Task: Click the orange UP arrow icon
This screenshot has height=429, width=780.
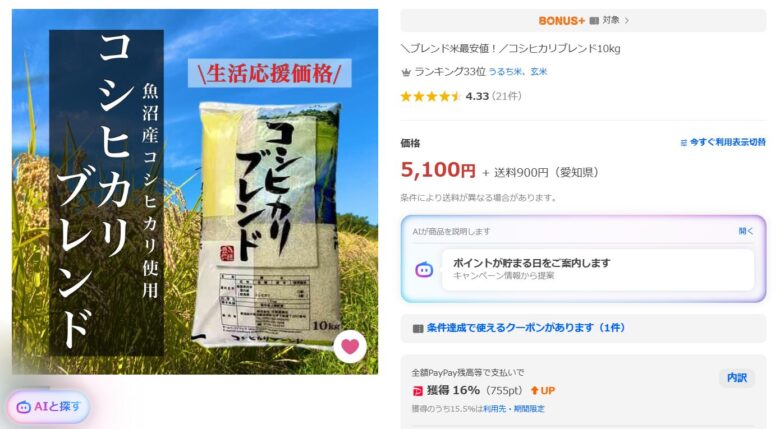Action: pyautogui.click(x=535, y=391)
